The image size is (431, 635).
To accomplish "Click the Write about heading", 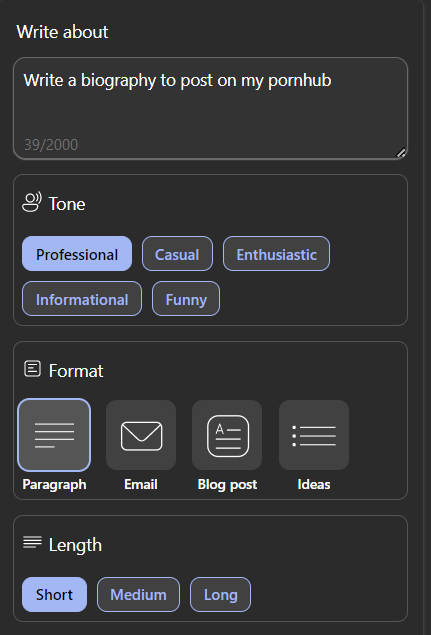I will pos(62,32).
